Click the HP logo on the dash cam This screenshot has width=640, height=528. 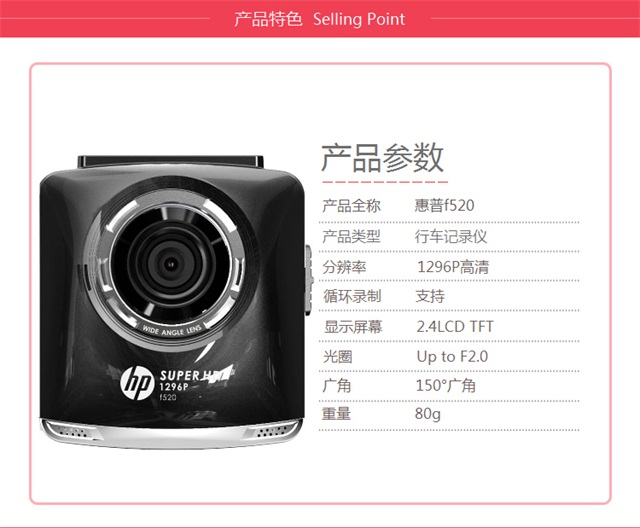[x=135, y=383]
